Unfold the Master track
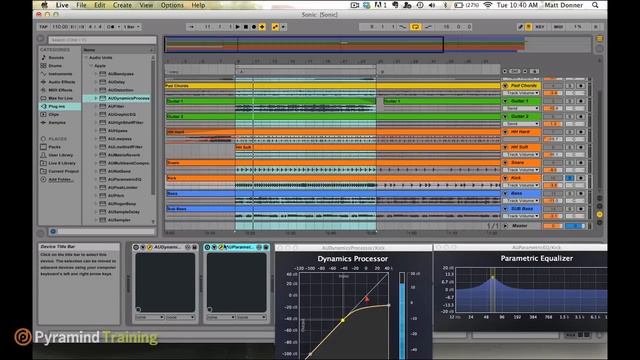640x360 pixels. [505, 226]
